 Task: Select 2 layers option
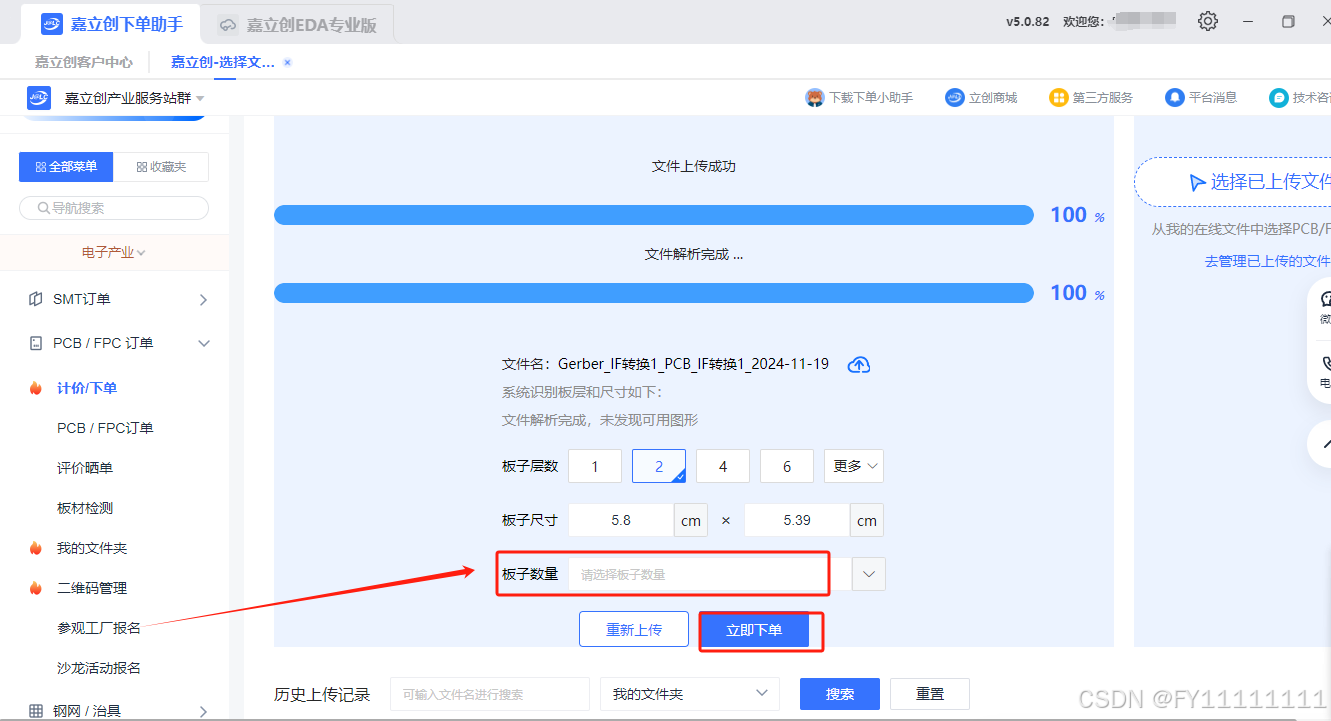659,466
